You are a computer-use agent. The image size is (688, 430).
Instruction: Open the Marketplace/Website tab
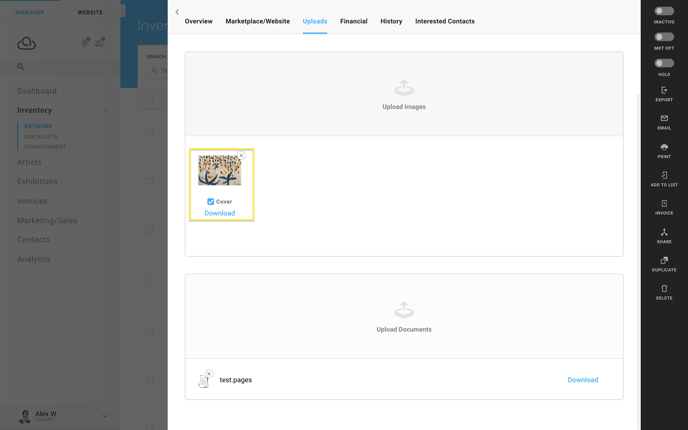click(x=258, y=21)
